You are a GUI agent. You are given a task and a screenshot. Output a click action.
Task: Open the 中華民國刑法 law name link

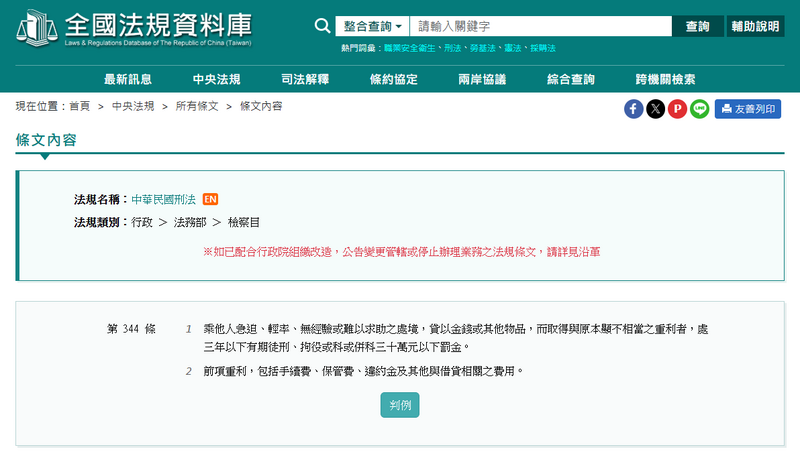pyautogui.click(x=163, y=200)
